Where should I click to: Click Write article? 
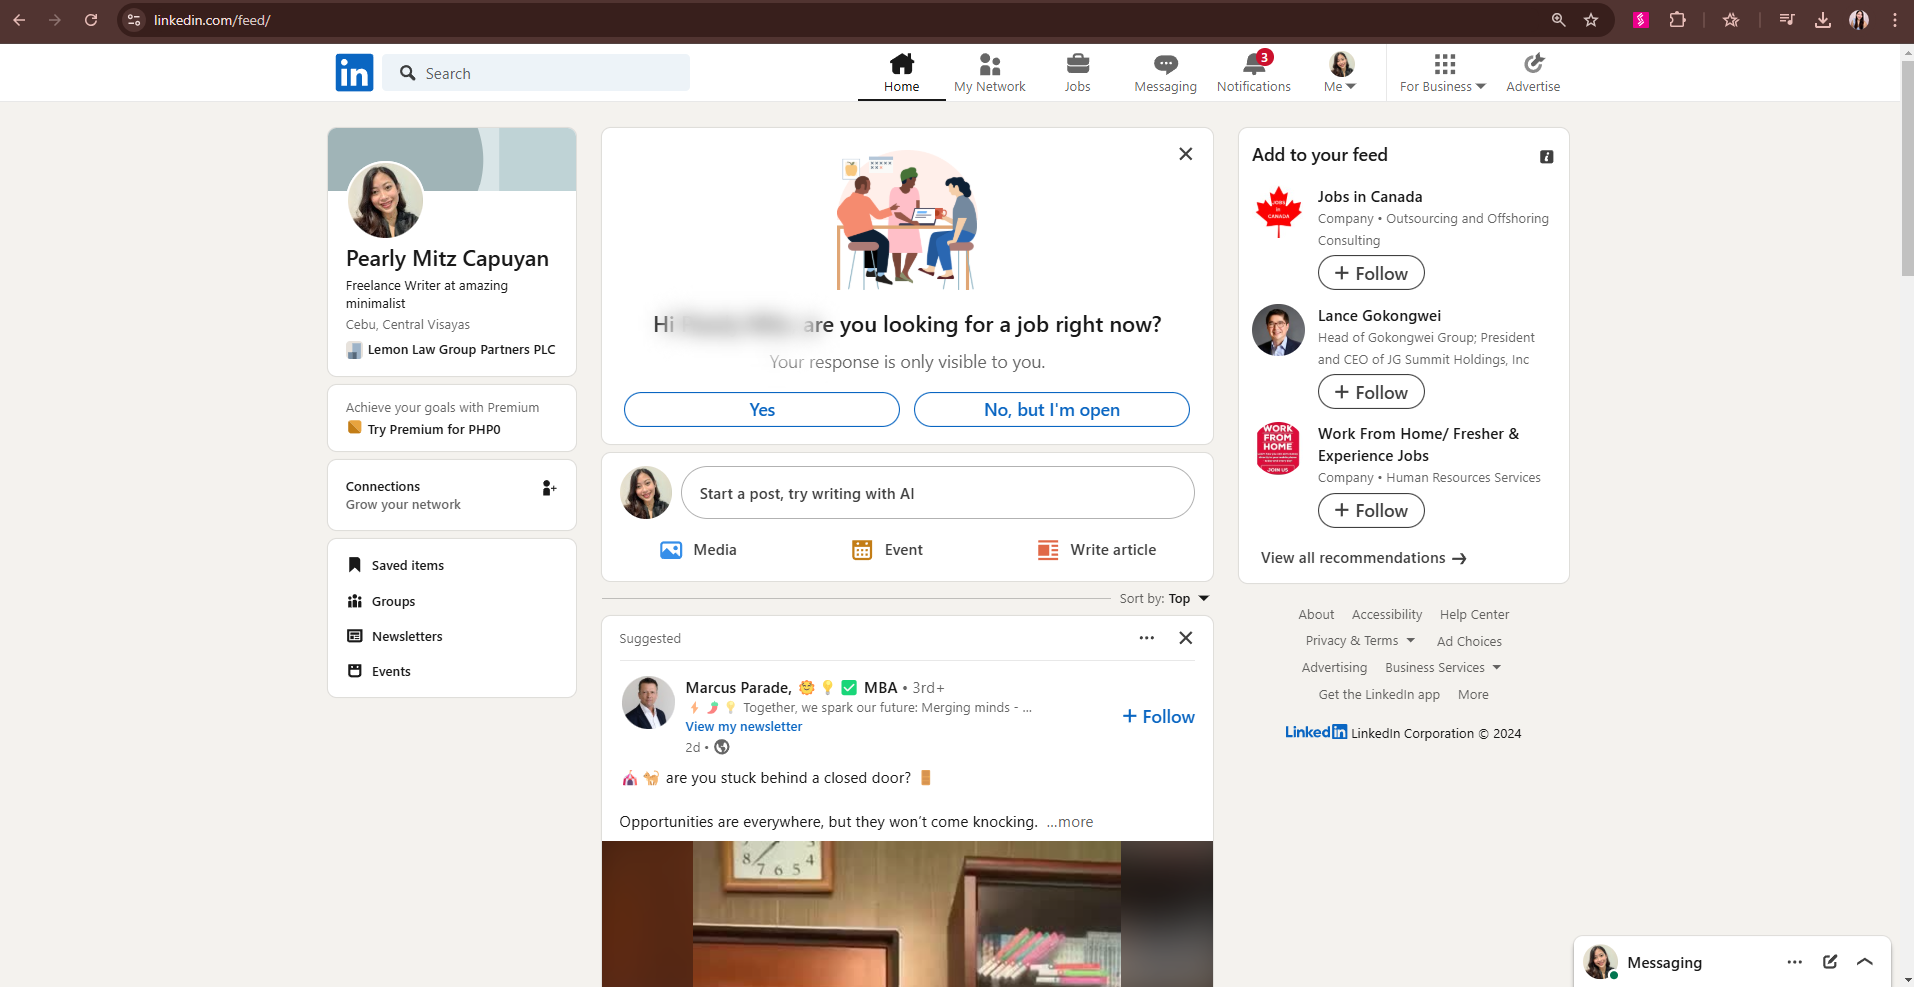tap(1097, 550)
